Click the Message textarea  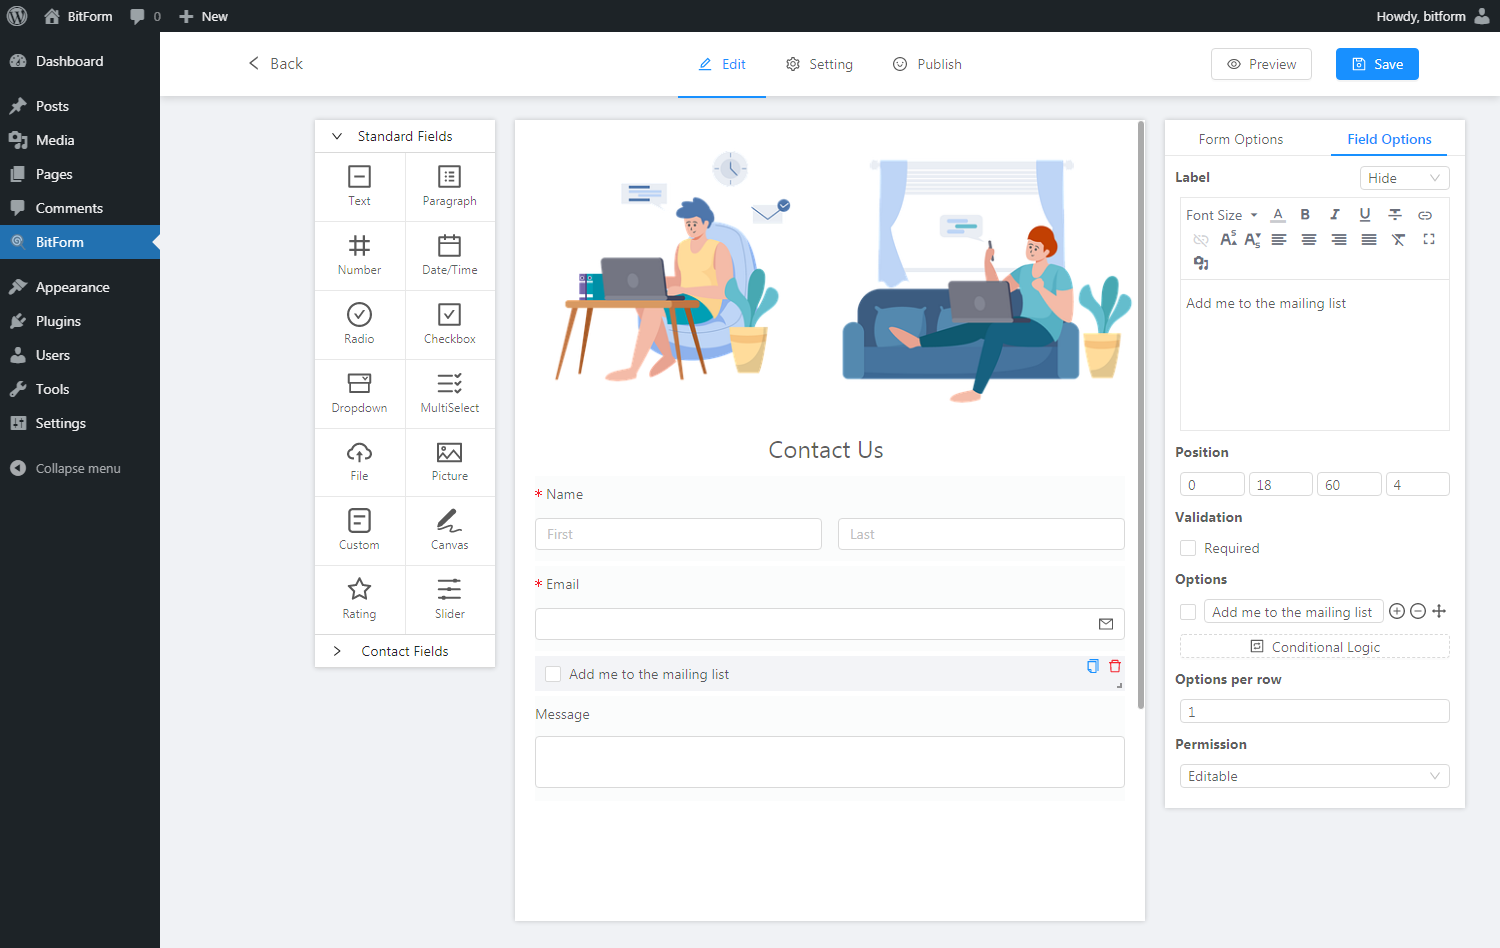(830, 762)
